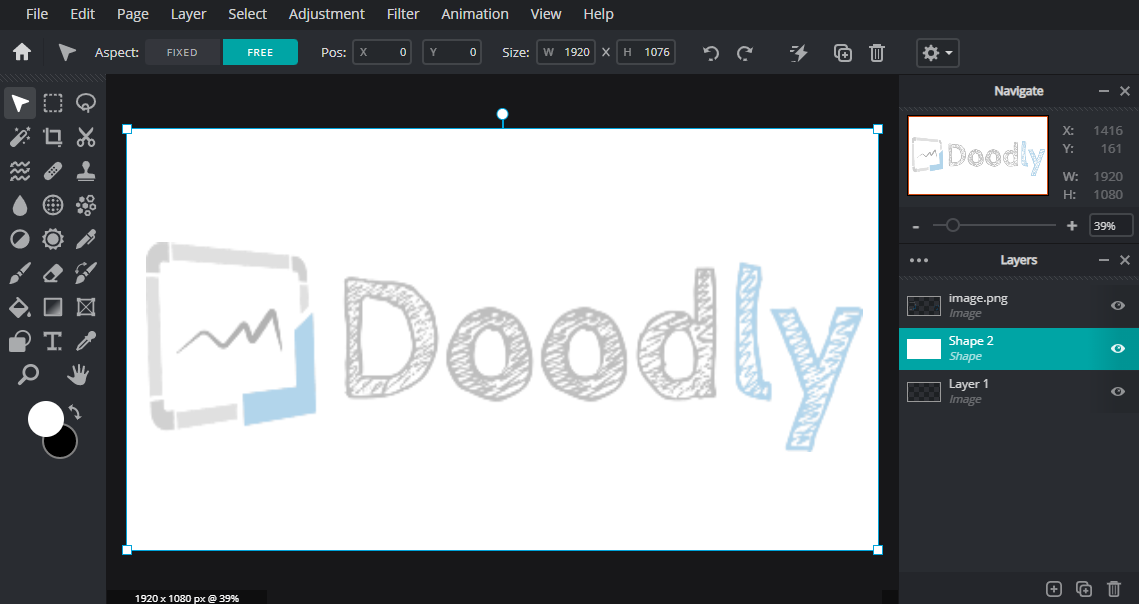Image resolution: width=1139 pixels, height=604 pixels.
Task: Hide the image.png layer
Action: (1118, 305)
